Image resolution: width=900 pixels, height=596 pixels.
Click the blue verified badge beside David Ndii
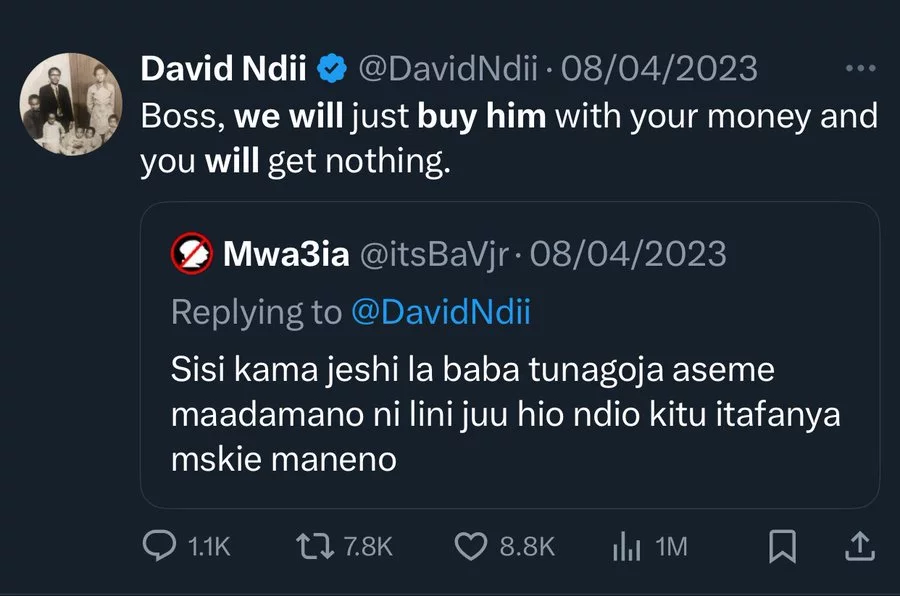pyautogui.click(x=332, y=69)
